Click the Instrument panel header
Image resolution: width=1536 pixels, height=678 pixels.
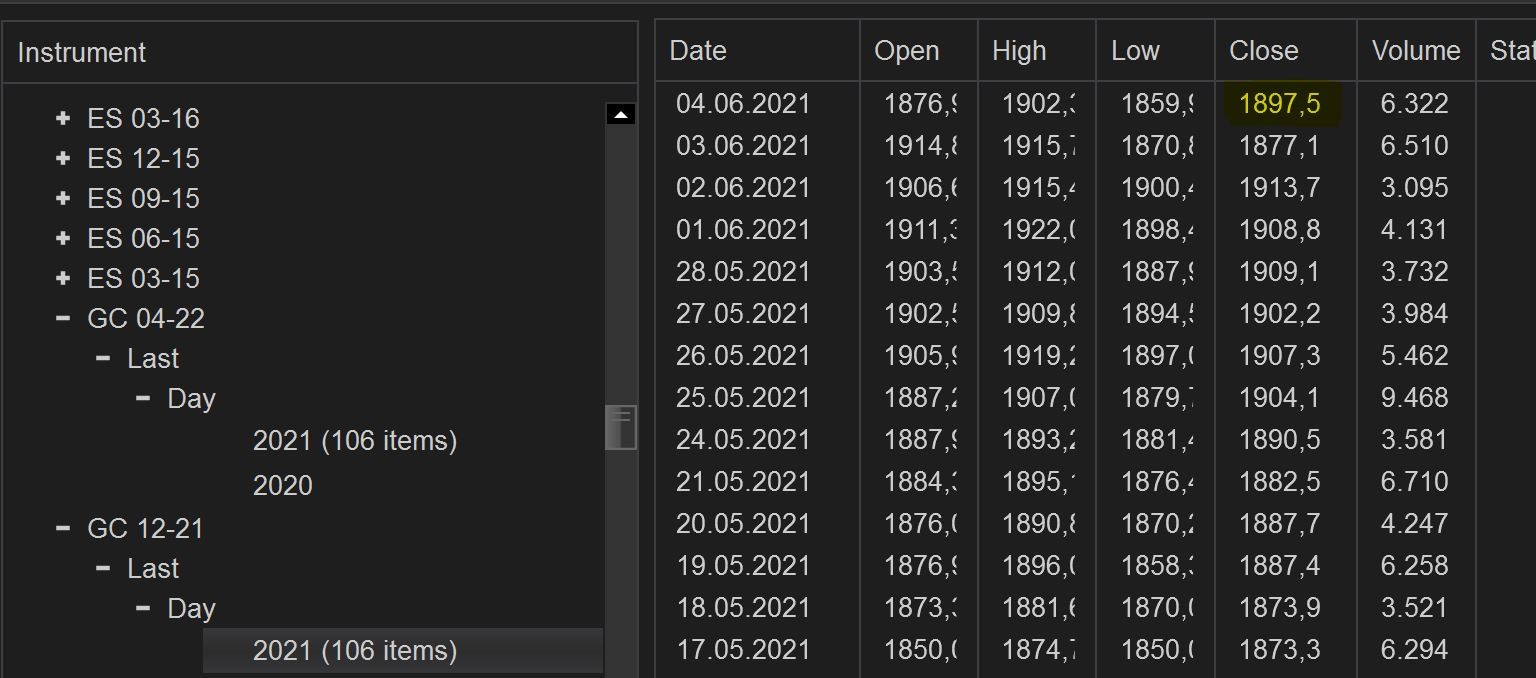tap(320, 52)
